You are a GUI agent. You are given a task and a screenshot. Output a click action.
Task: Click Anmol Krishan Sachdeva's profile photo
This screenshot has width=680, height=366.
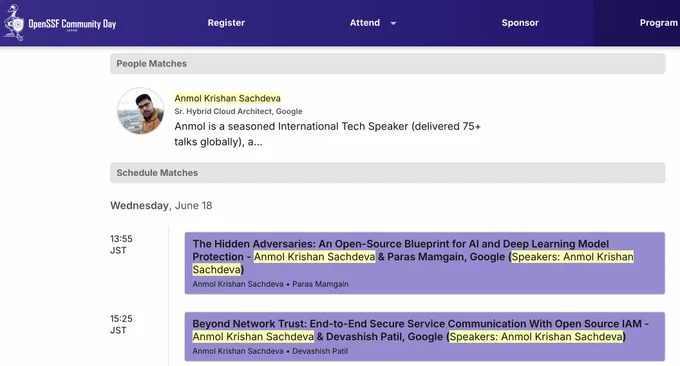(141, 111)
